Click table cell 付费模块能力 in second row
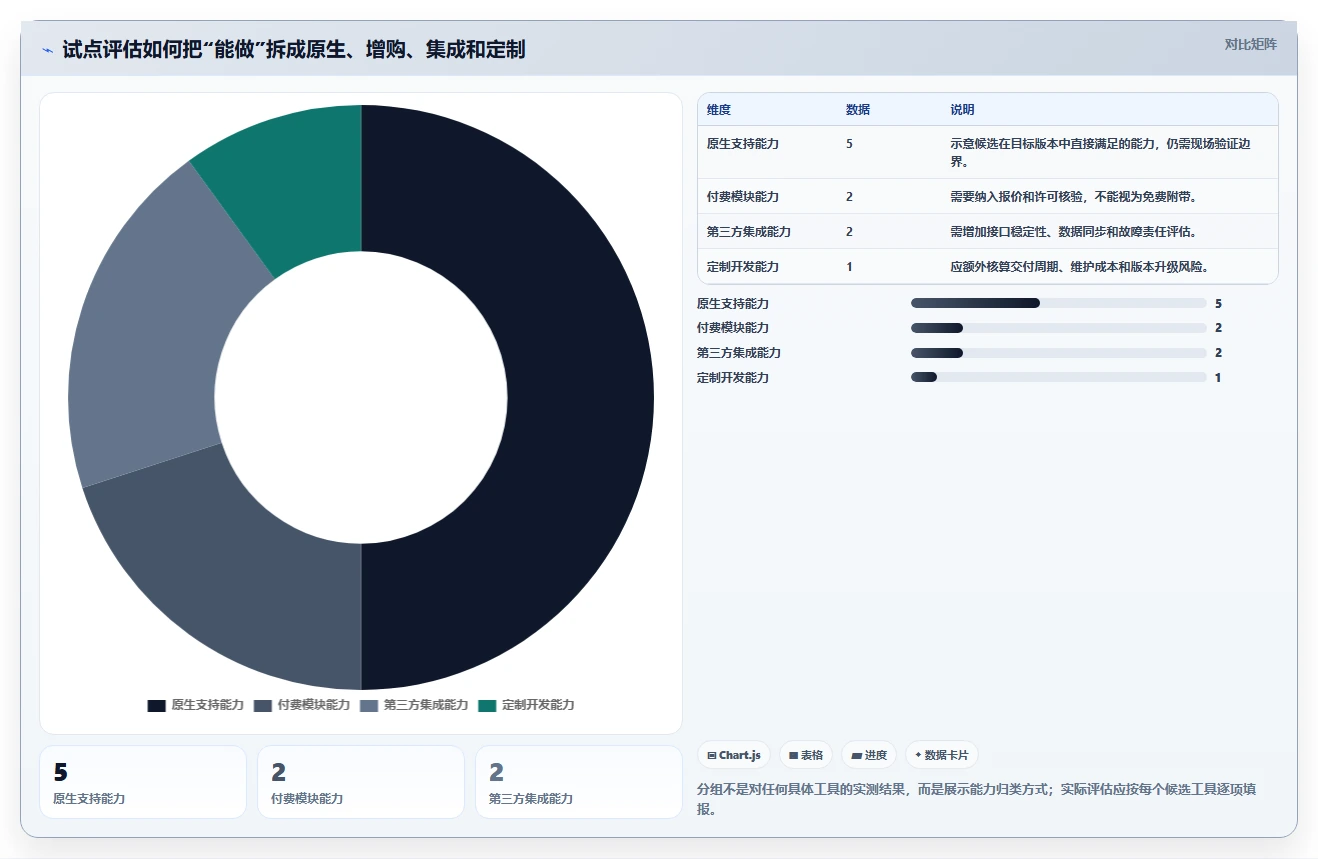 [x=743, y=196]
